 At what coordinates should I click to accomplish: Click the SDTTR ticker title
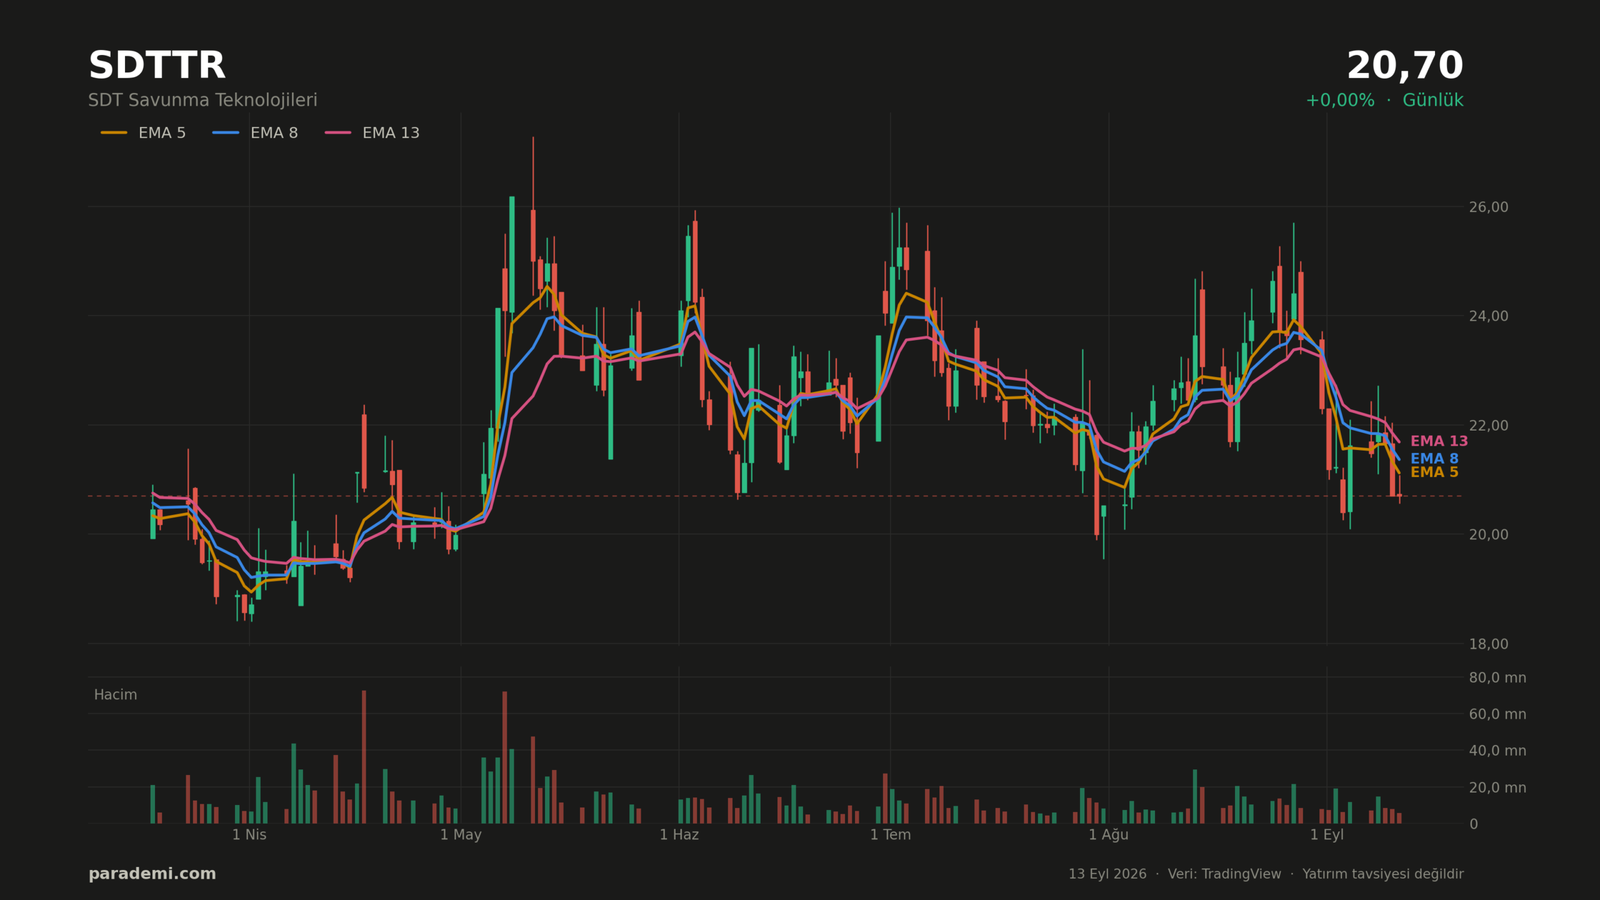[157, 66]
